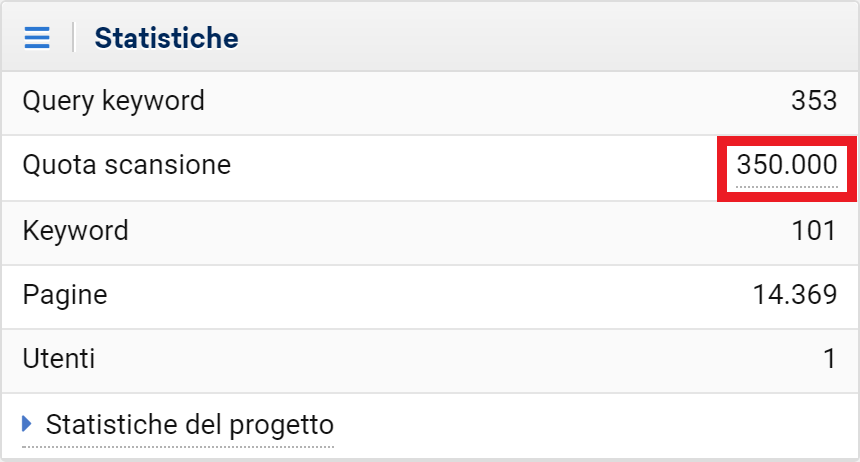Click the empty middle of the Utenti row
Image resolution: width=860 pixels, height=462 pixels.
430,359
